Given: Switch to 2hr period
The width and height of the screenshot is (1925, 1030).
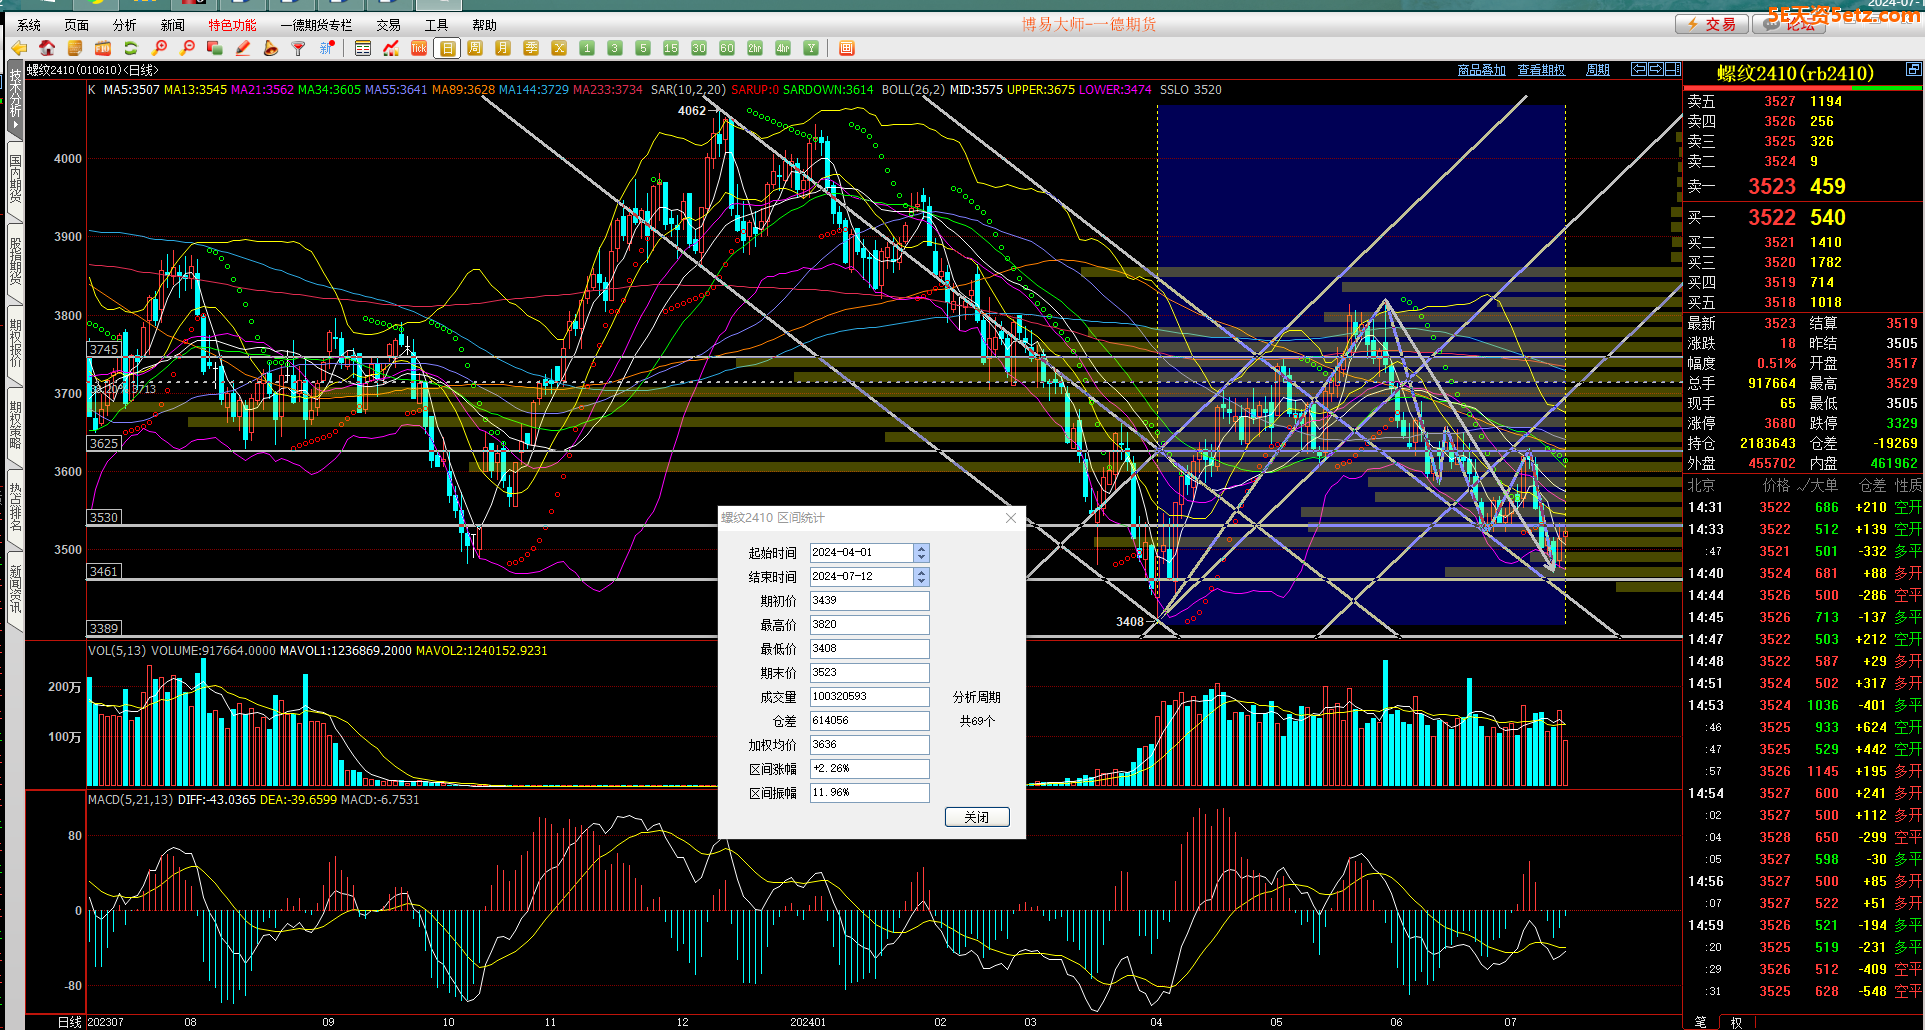Looking at the screenshot, I should [755, 48].
